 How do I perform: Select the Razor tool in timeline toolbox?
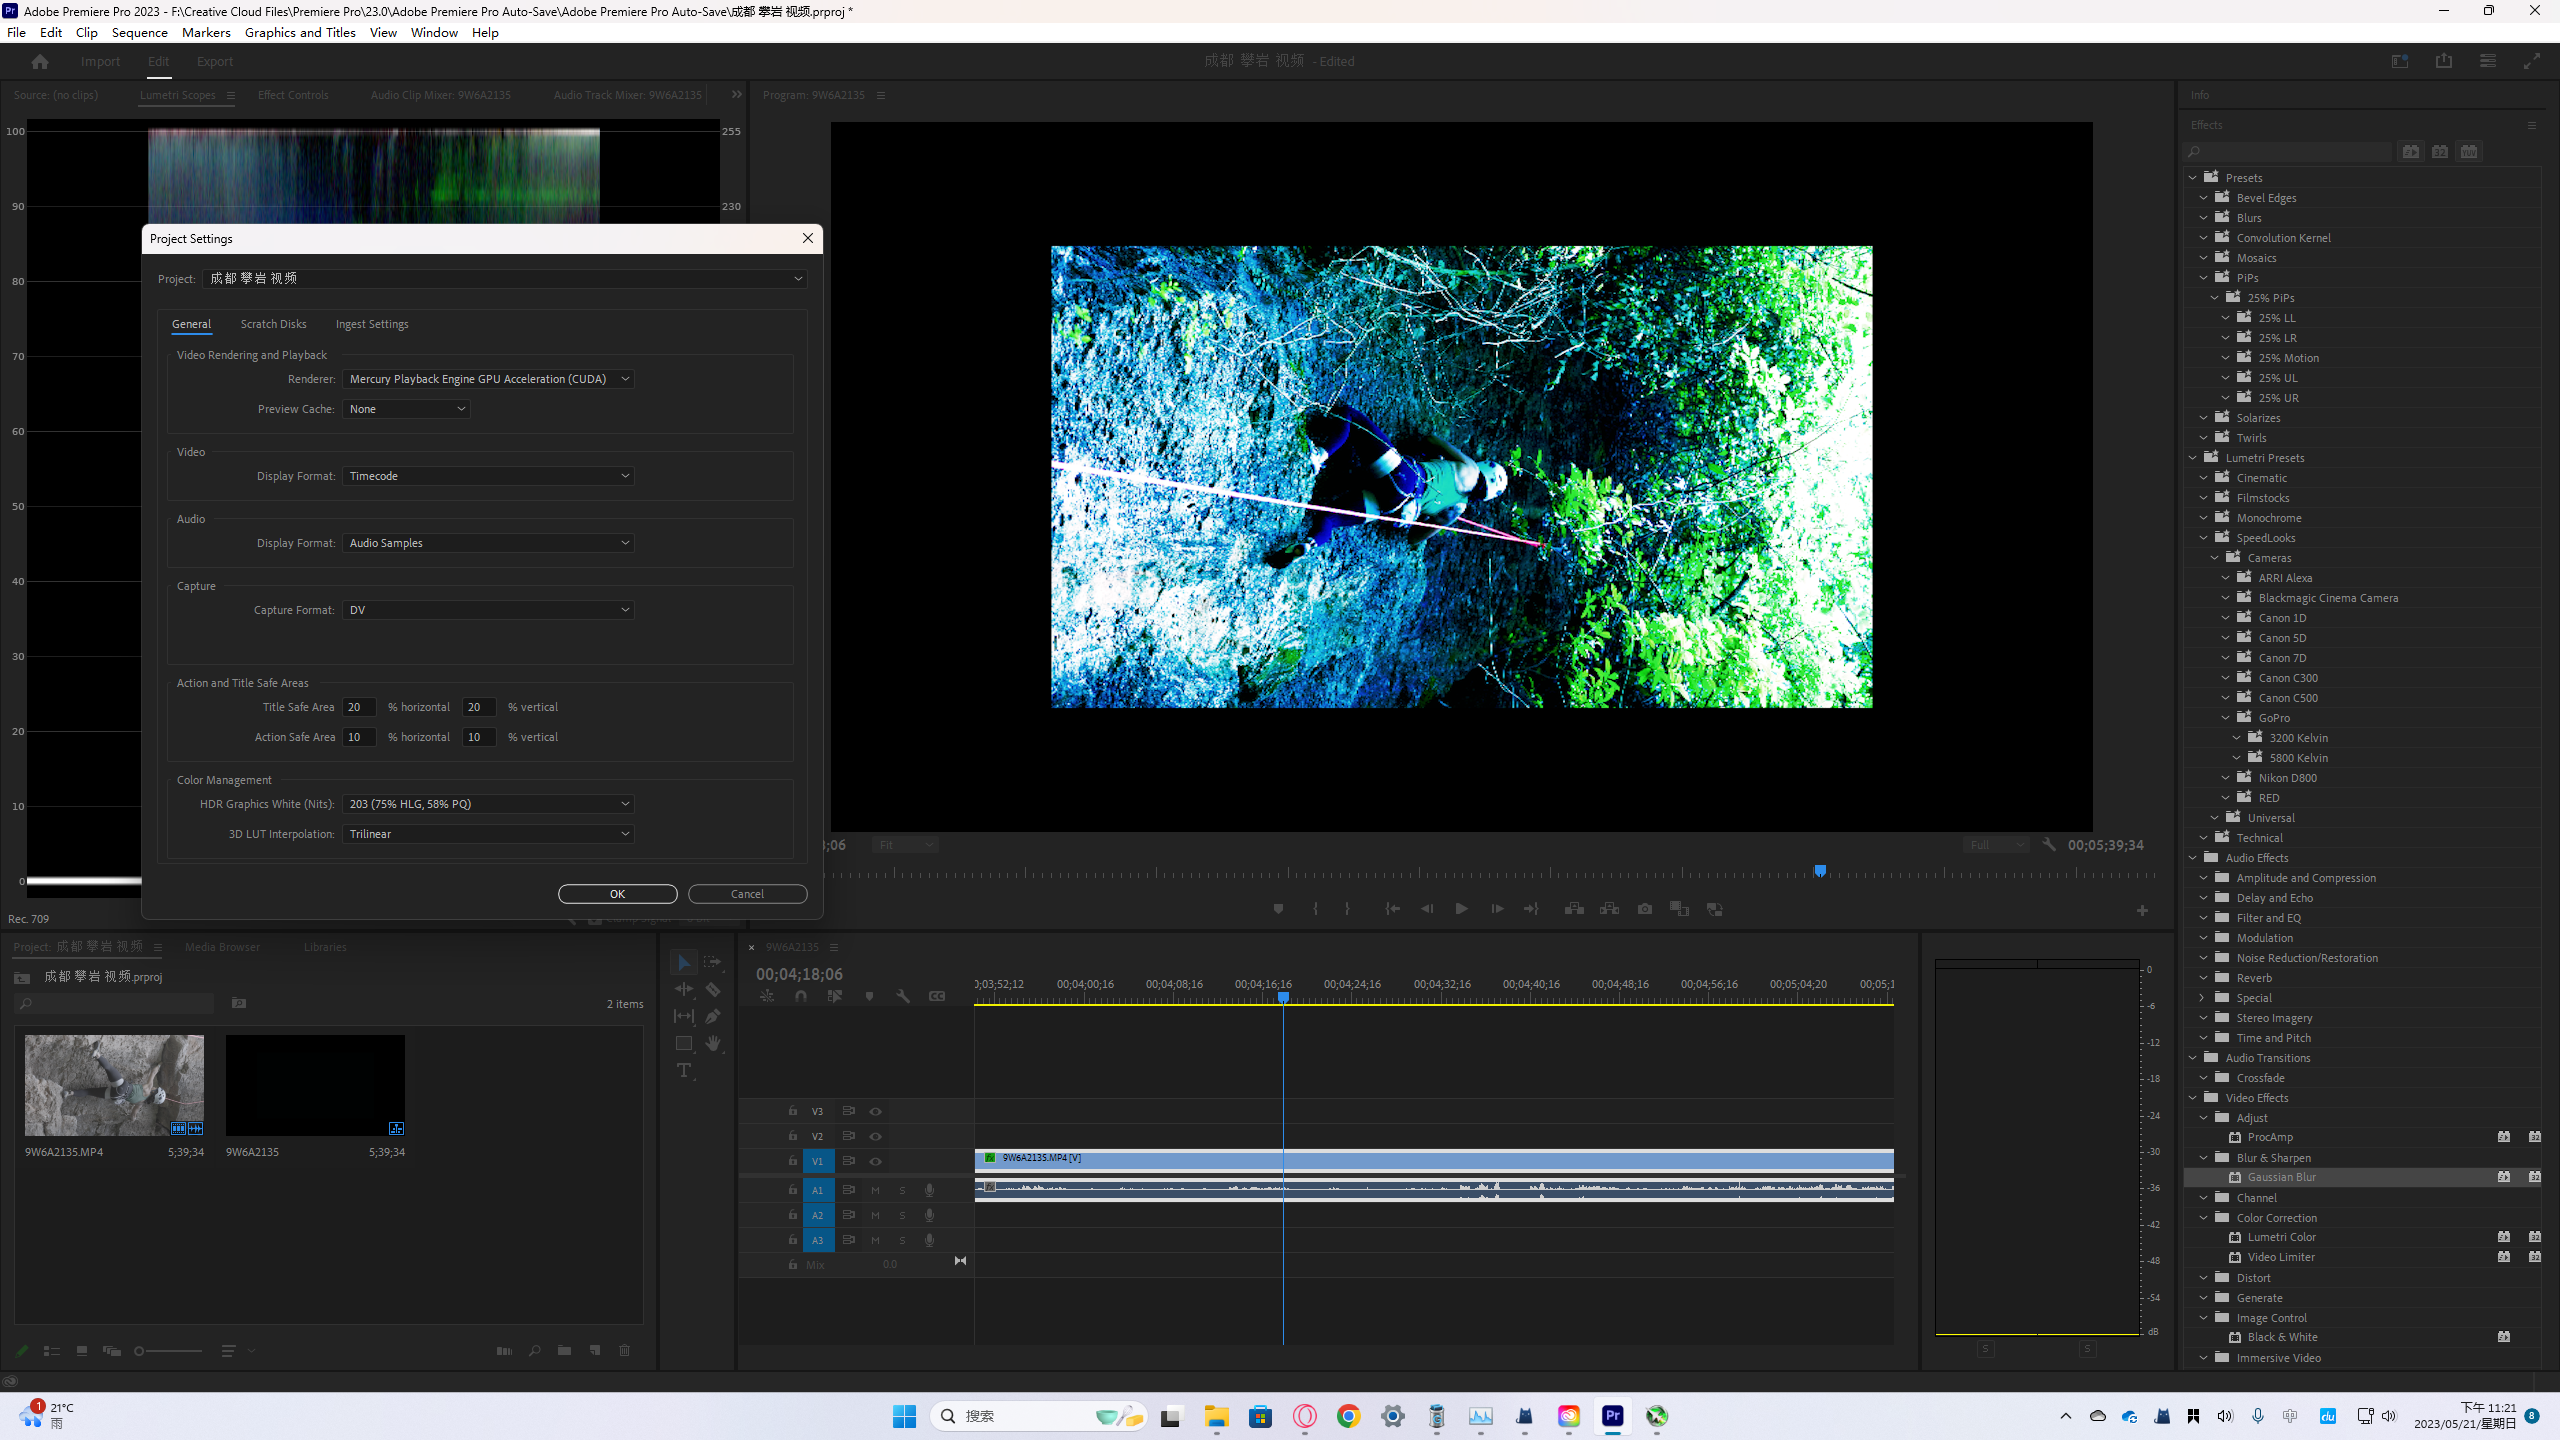click(x=713, y=989)
